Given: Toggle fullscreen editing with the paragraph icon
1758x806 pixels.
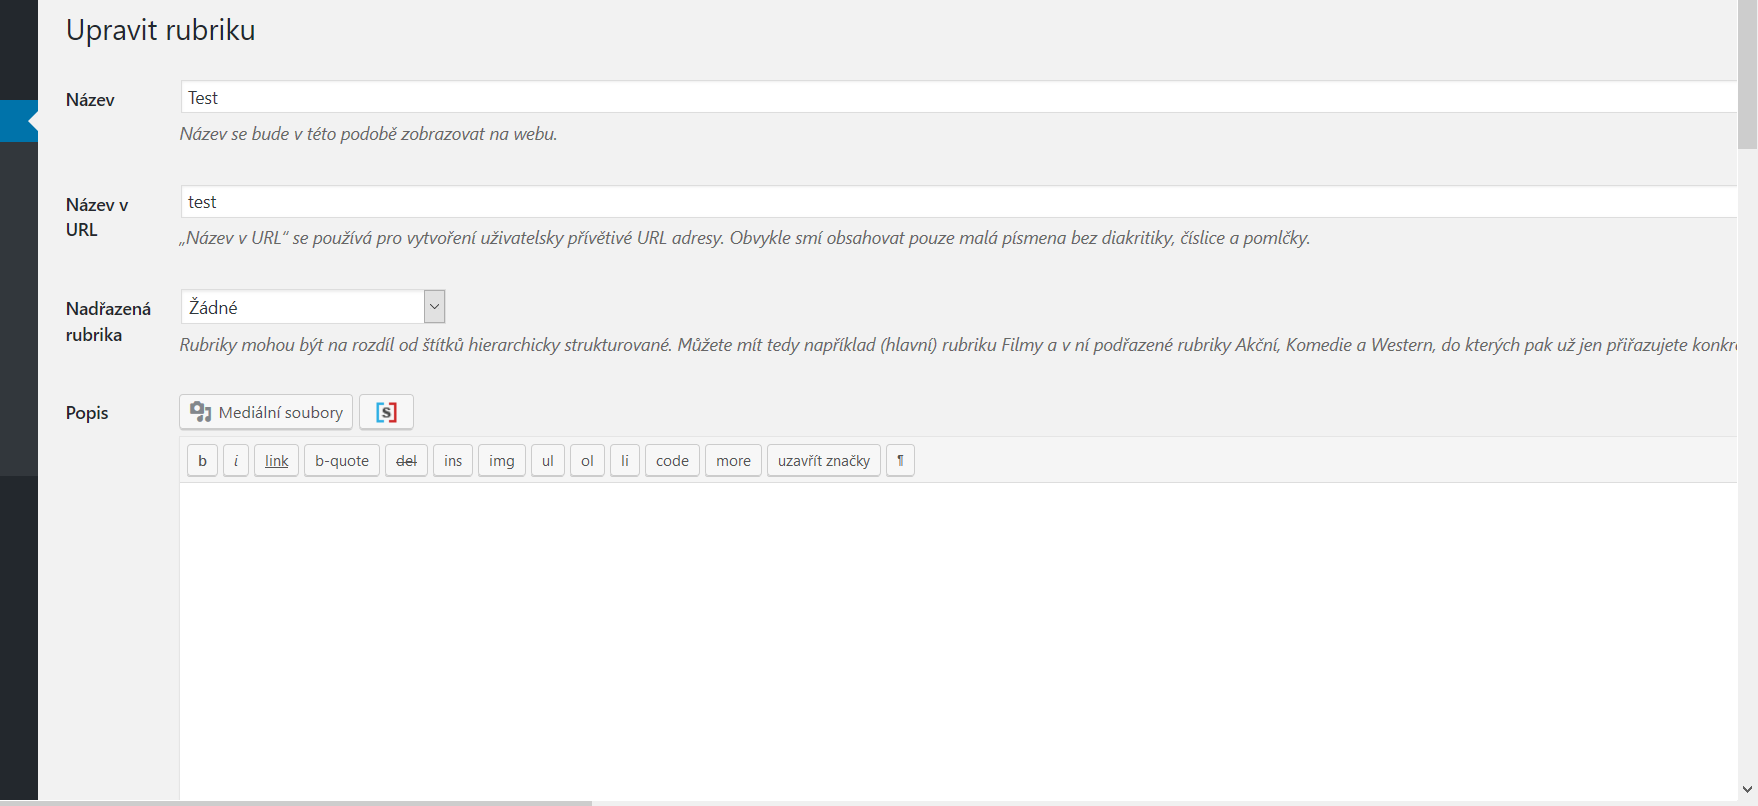Looking at the screenshot, I should pyautogui.click(x=900, y=460).
